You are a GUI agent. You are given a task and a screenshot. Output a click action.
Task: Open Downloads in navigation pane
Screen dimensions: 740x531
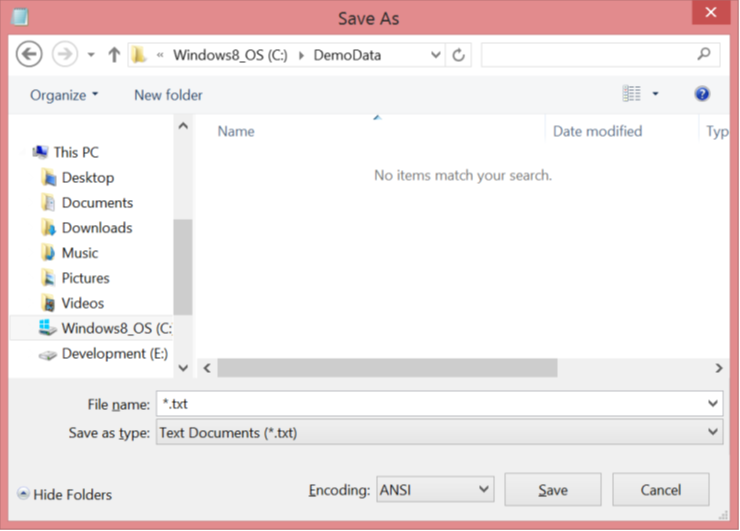pos(96,227)
